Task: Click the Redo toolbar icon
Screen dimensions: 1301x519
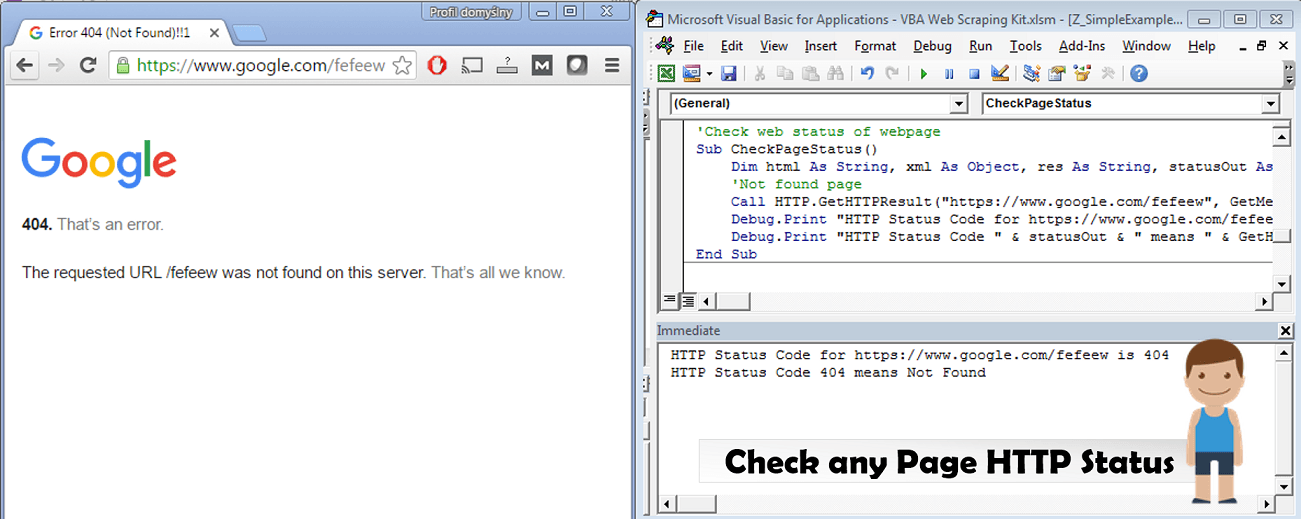Action: tap(892, 73)
